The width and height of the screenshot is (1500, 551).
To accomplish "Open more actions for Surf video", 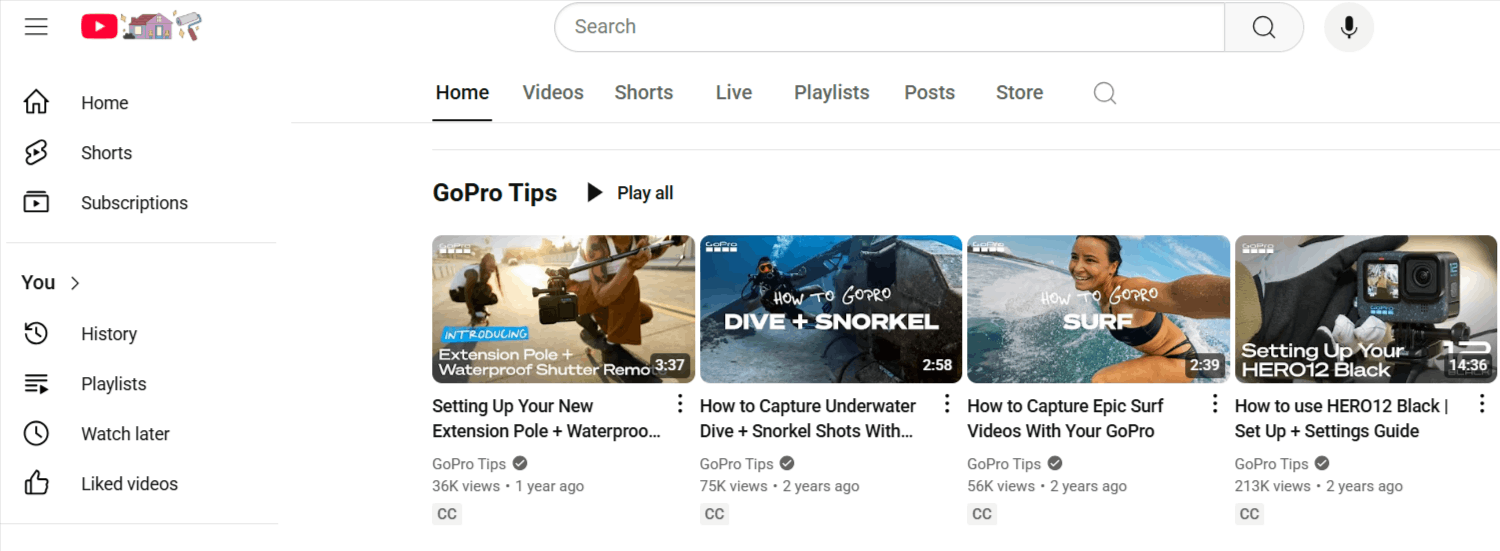I will [x=1215, y=404].
